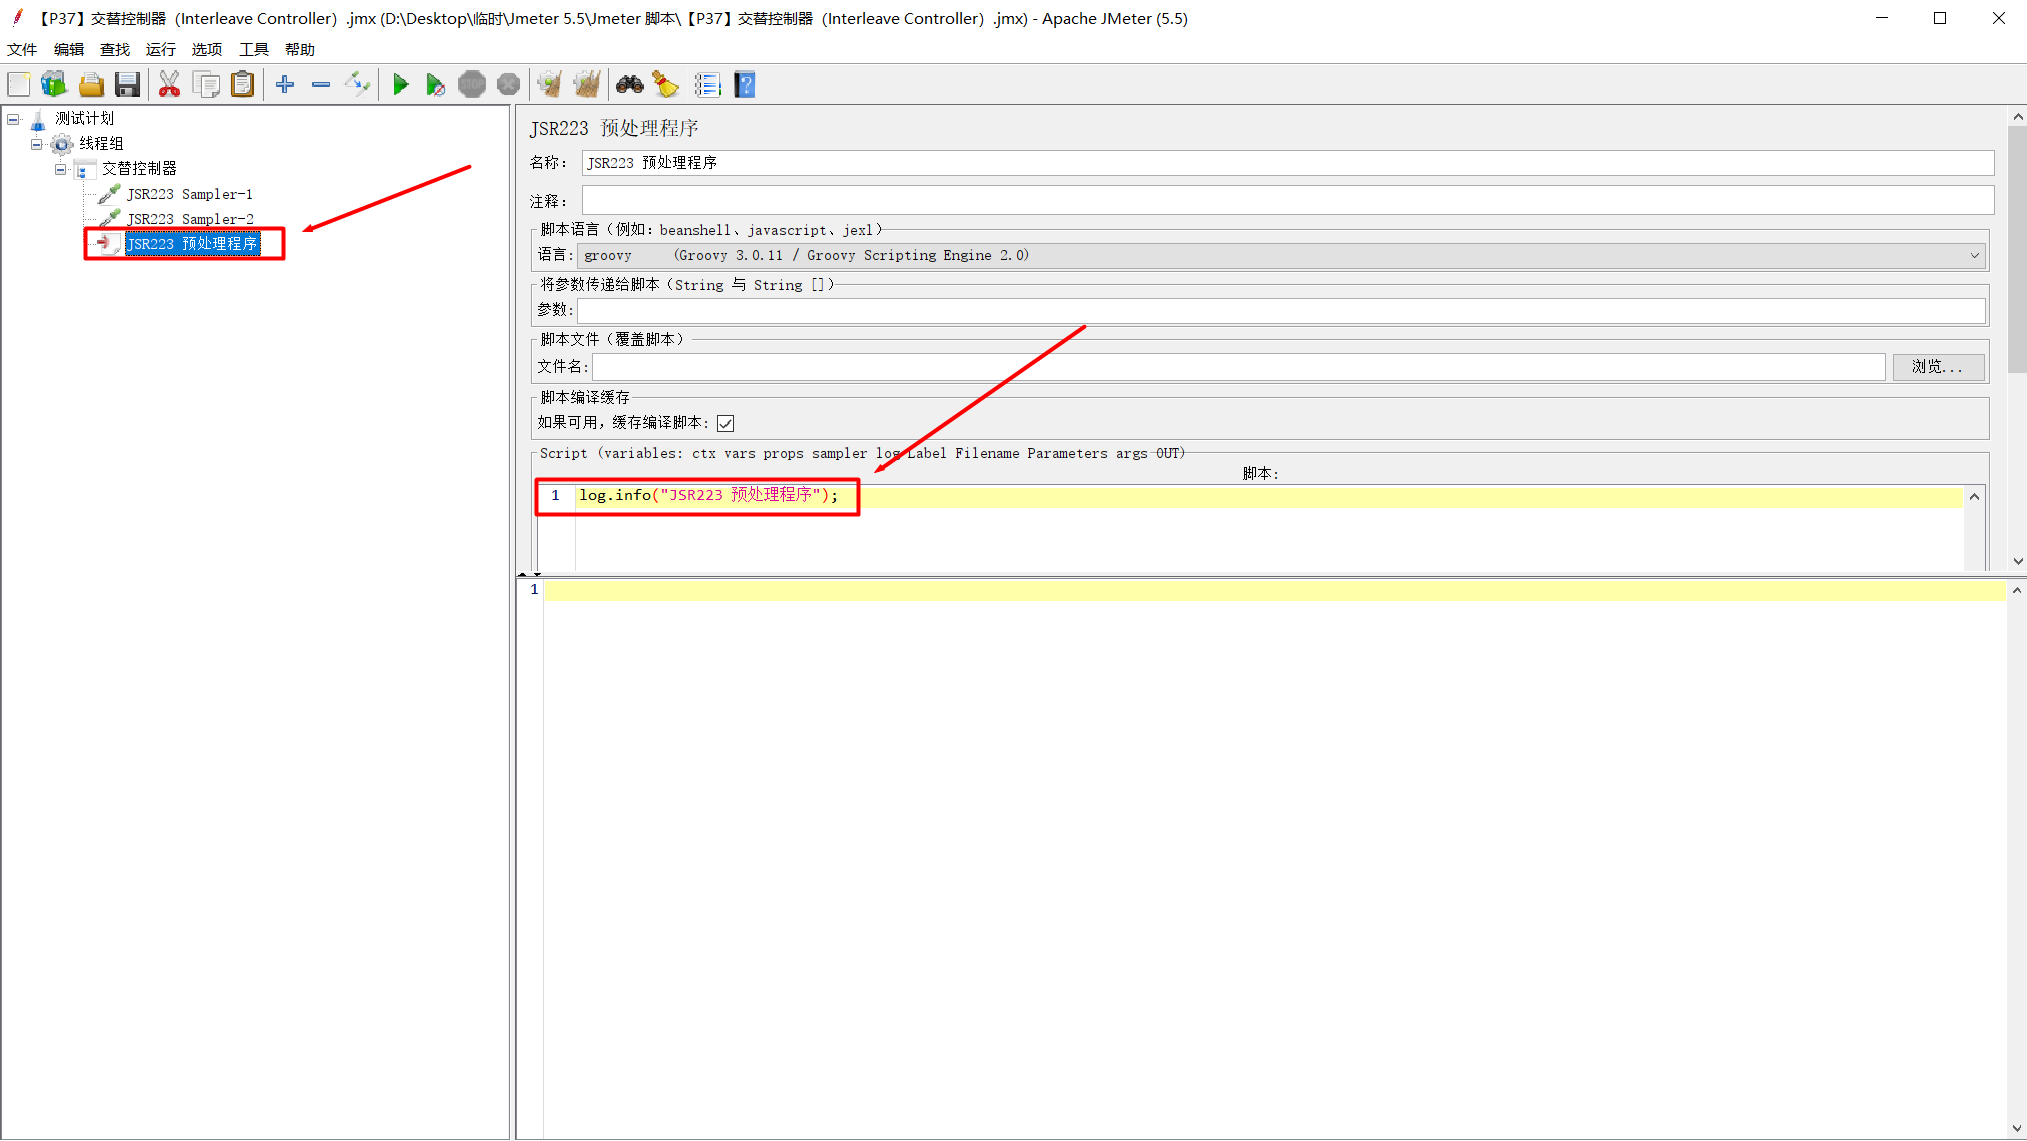Collapse the 交替控制器 tree node
This screenshot has height=1141, width=2027.
pyautogui.click(x=61, y=169)
